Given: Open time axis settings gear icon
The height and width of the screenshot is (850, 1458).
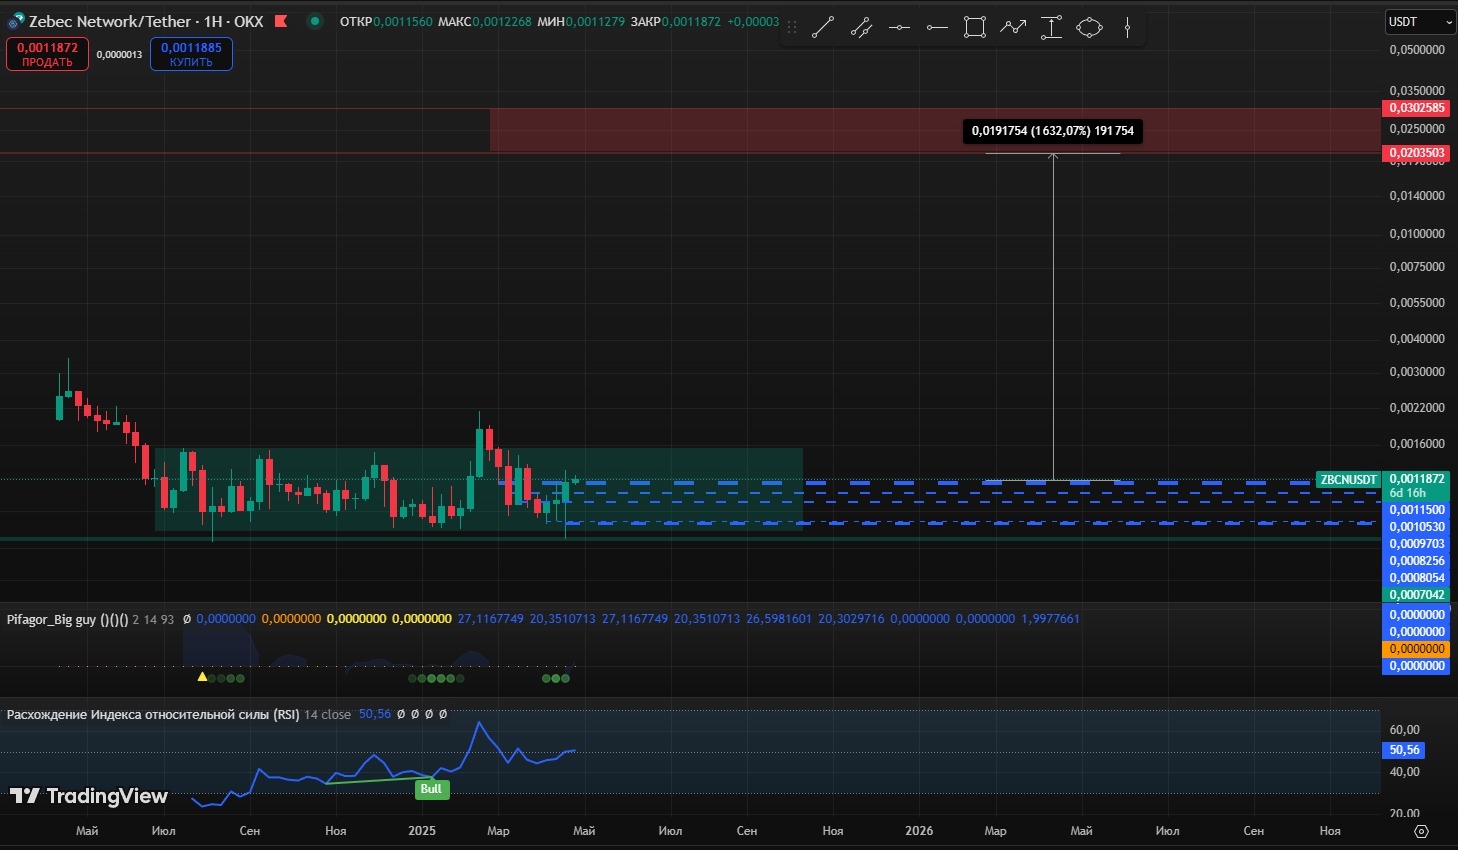Looking at the screenshot, I should point(1421,831).
